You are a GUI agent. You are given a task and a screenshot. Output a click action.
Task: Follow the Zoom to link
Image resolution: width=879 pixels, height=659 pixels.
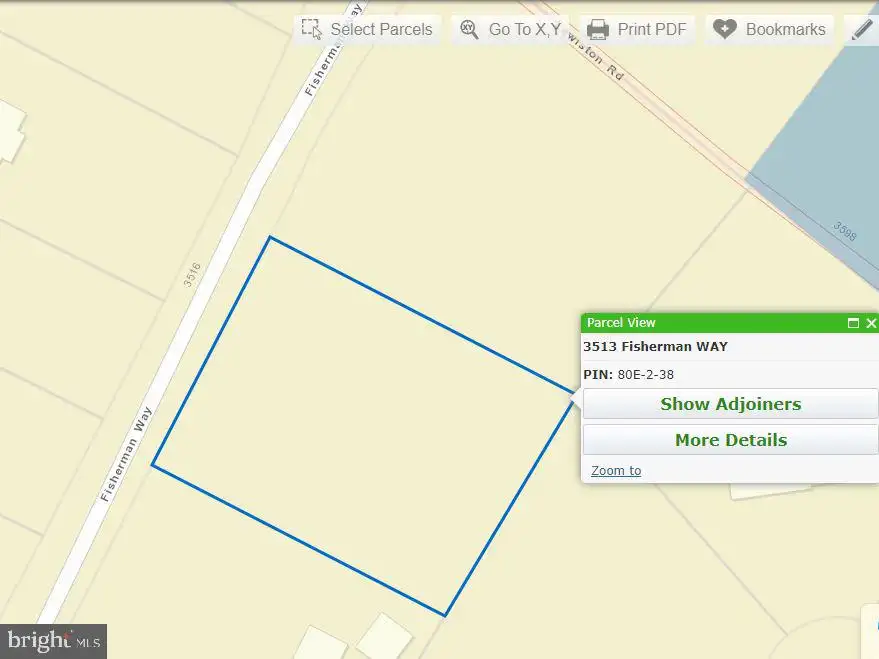click(x=616, y=471)
